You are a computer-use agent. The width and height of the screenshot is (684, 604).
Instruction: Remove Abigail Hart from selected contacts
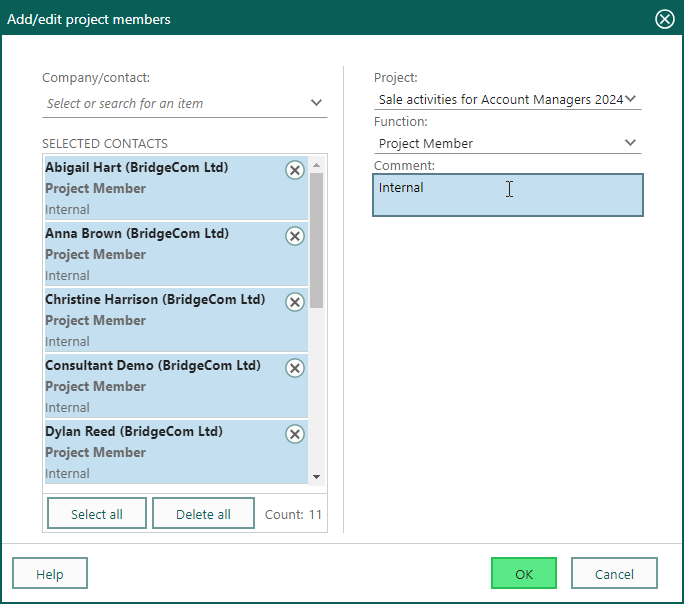pyautogui.click(x=295, y=170)
